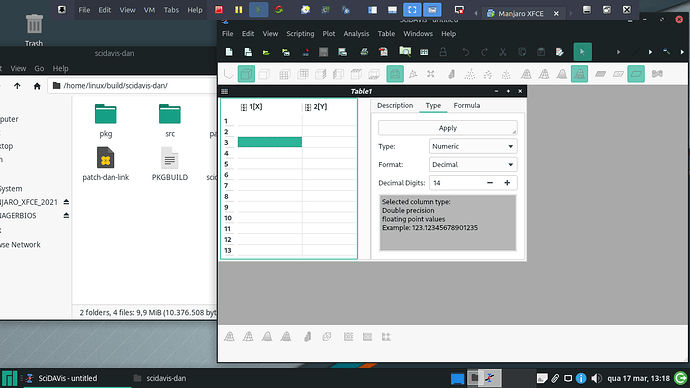The width and height of the screenshot is (690, 388).
Task: Click the Cut scissors icon in SciDAVis
Action: pyautogui.click(x=503, y=52)
